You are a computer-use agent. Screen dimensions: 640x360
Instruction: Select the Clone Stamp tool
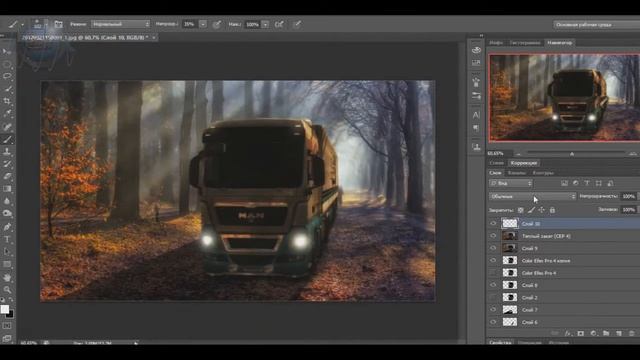coord(7,151)
